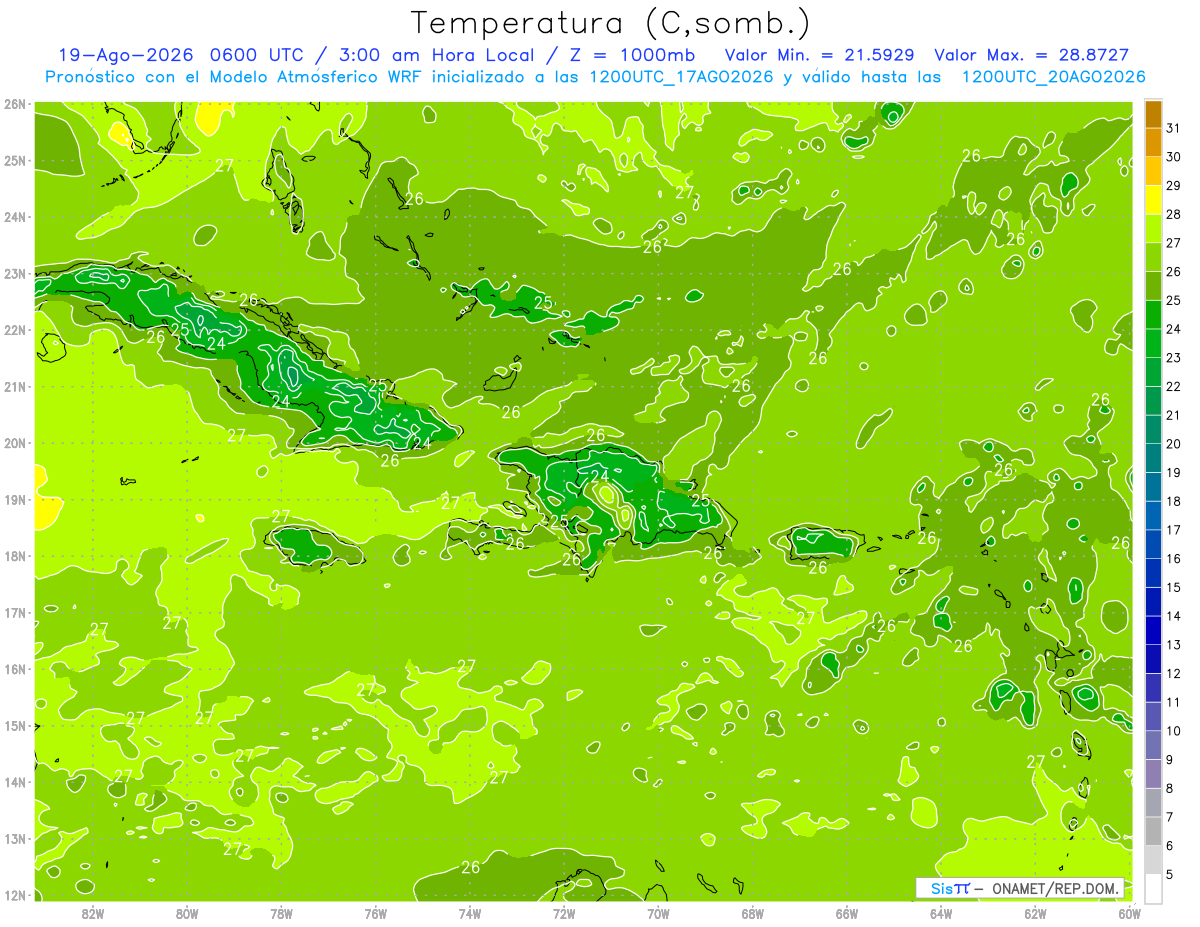
Task: Click the "25N" latitude axis label
Action: pyautogui.click(x=14, y=160)
